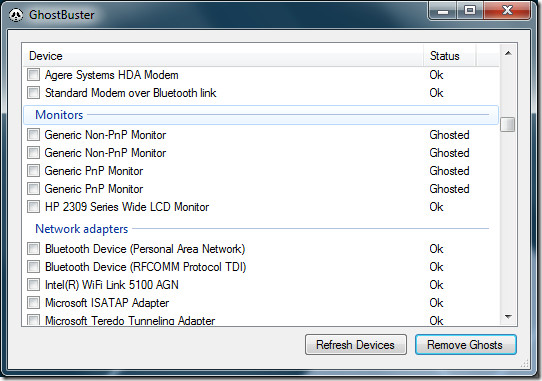Click the scrollbar down arrow
The height and width of the screenshot is (381, 542).
click(x=508, y=316)
